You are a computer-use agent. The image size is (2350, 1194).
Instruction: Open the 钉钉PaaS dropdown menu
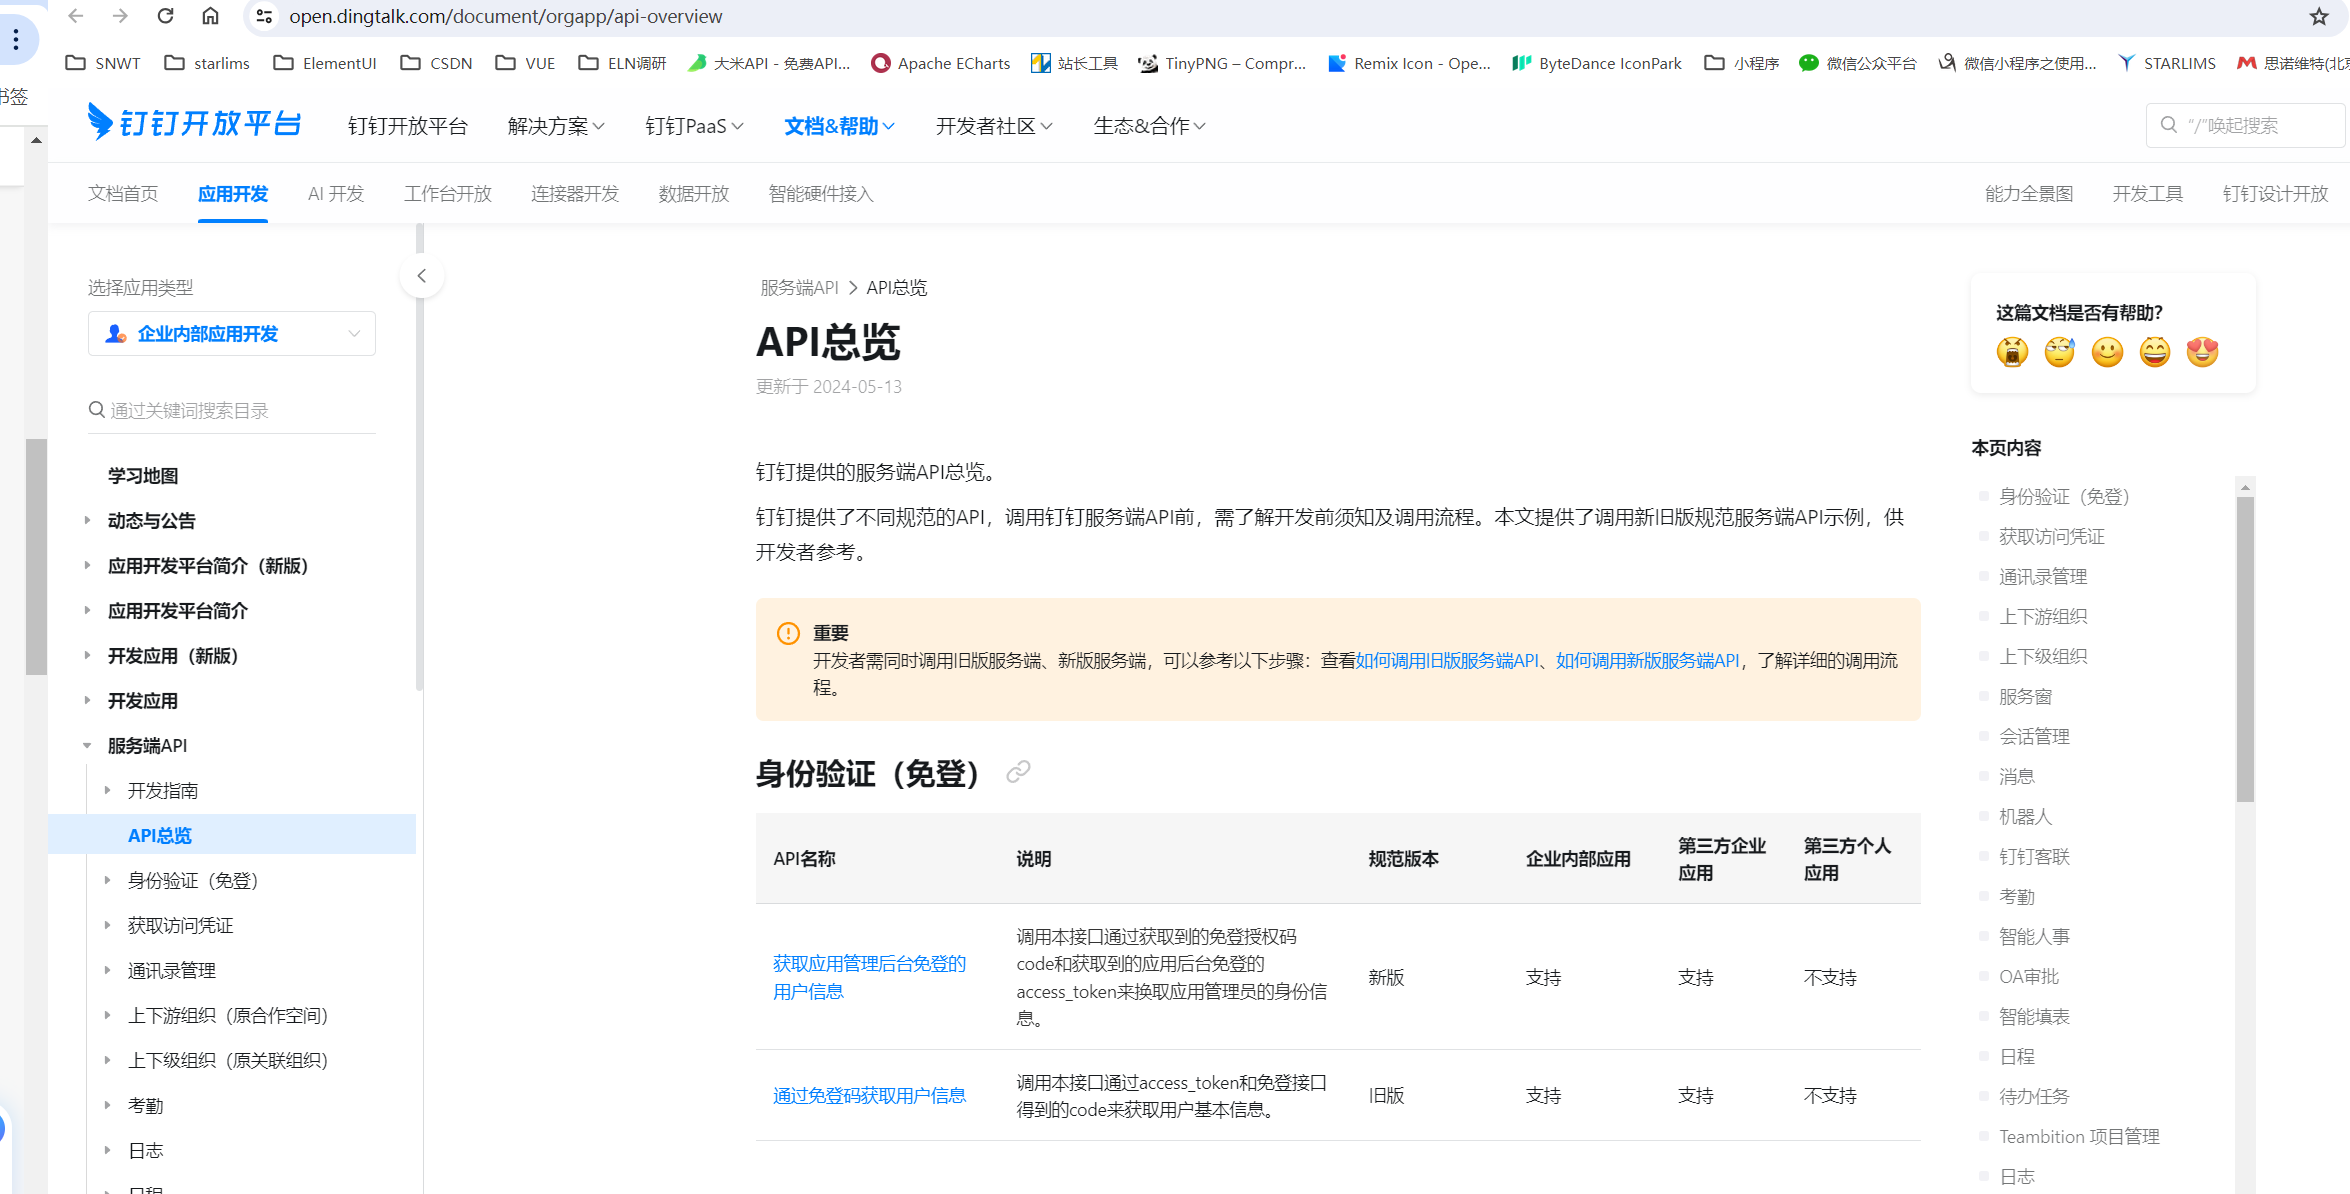click(694, 126)
